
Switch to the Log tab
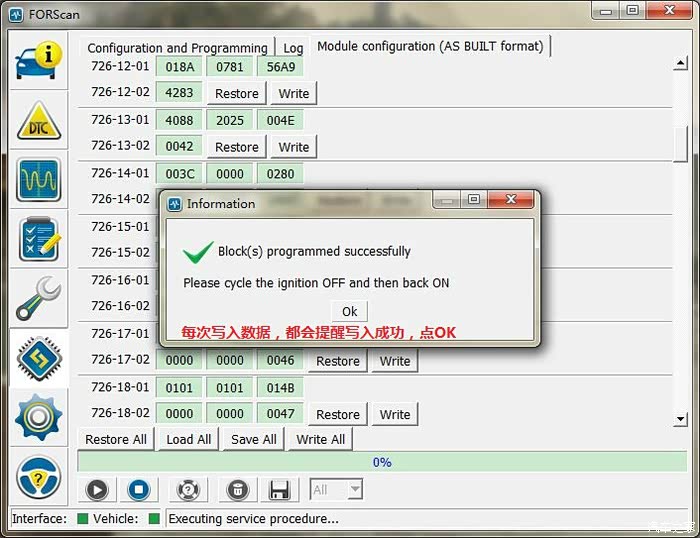click(293, 48)
